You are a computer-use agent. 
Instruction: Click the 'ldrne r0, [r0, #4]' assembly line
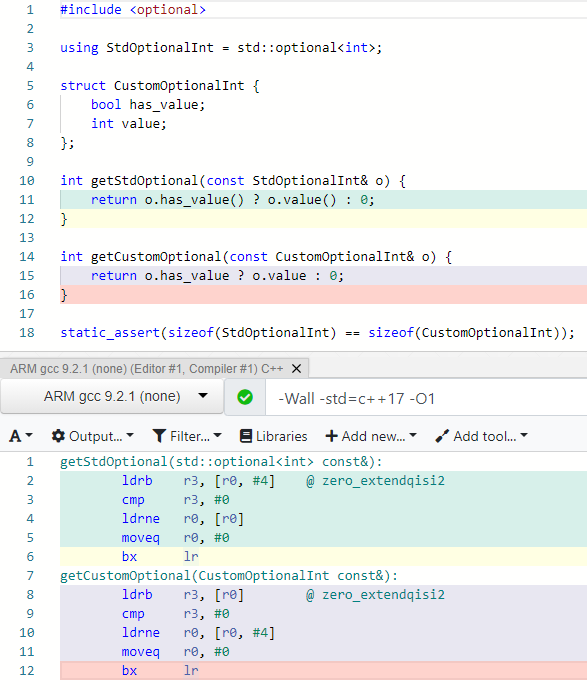click(198, 632)
